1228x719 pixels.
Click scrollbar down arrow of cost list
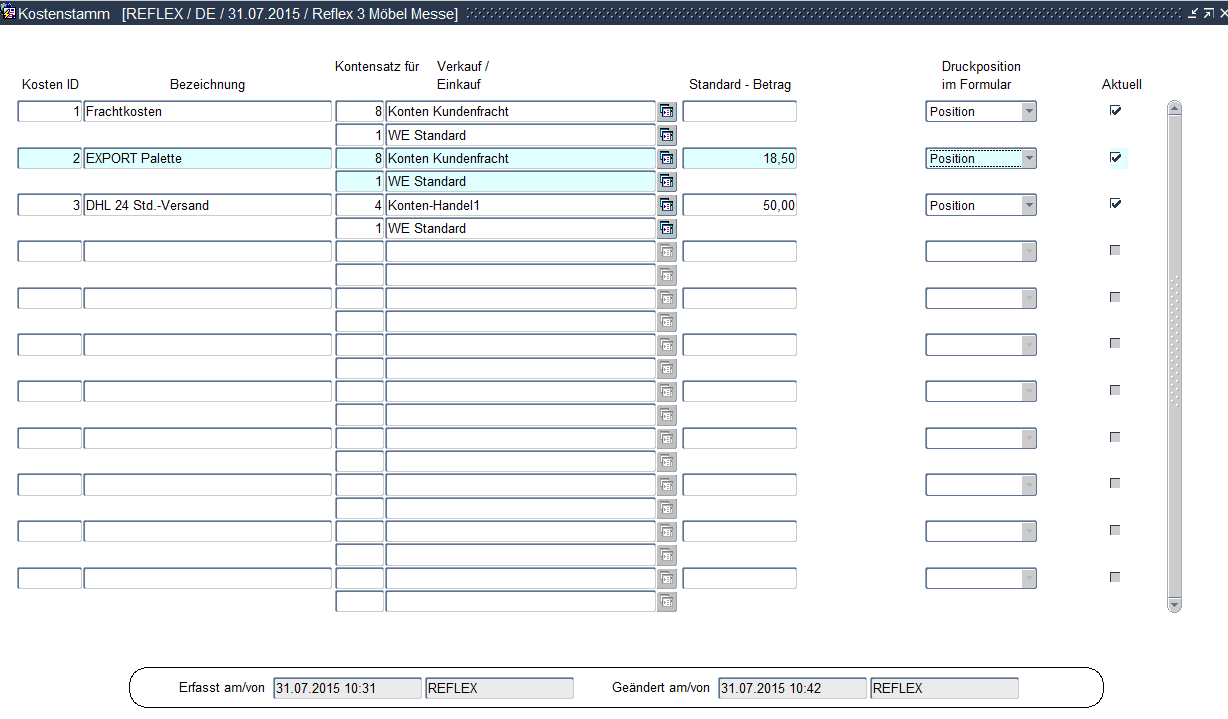coord(1174,604)
